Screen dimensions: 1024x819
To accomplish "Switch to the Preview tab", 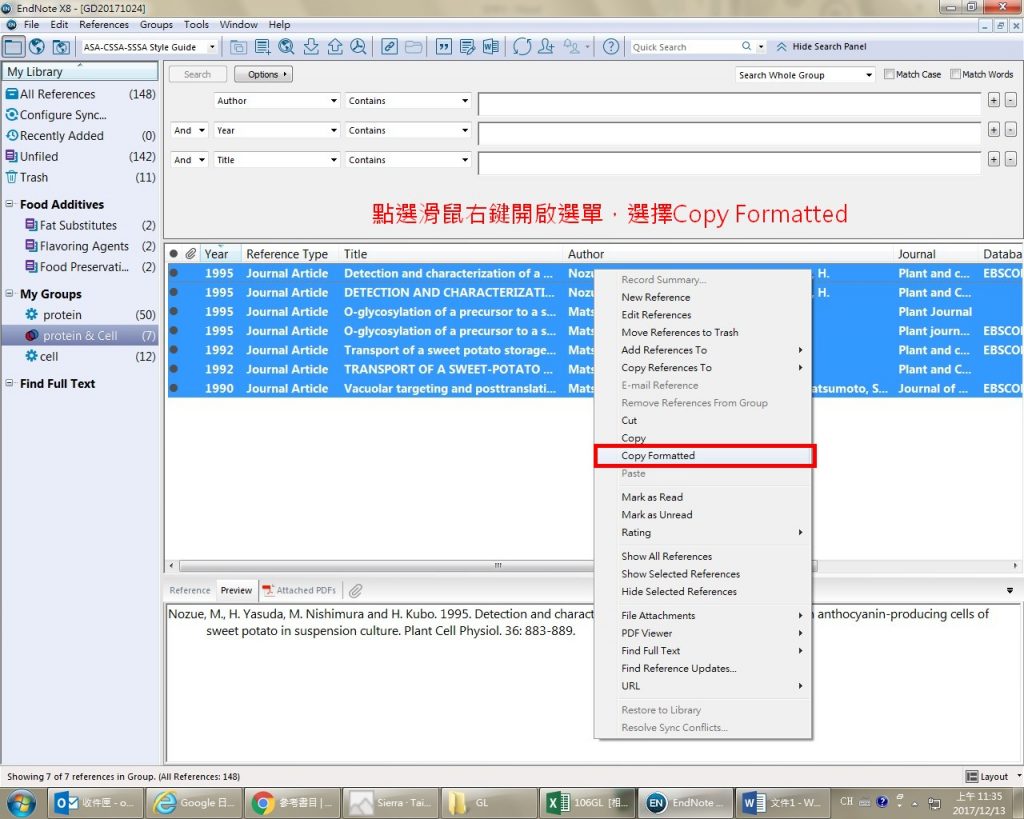I will [236, 590].
